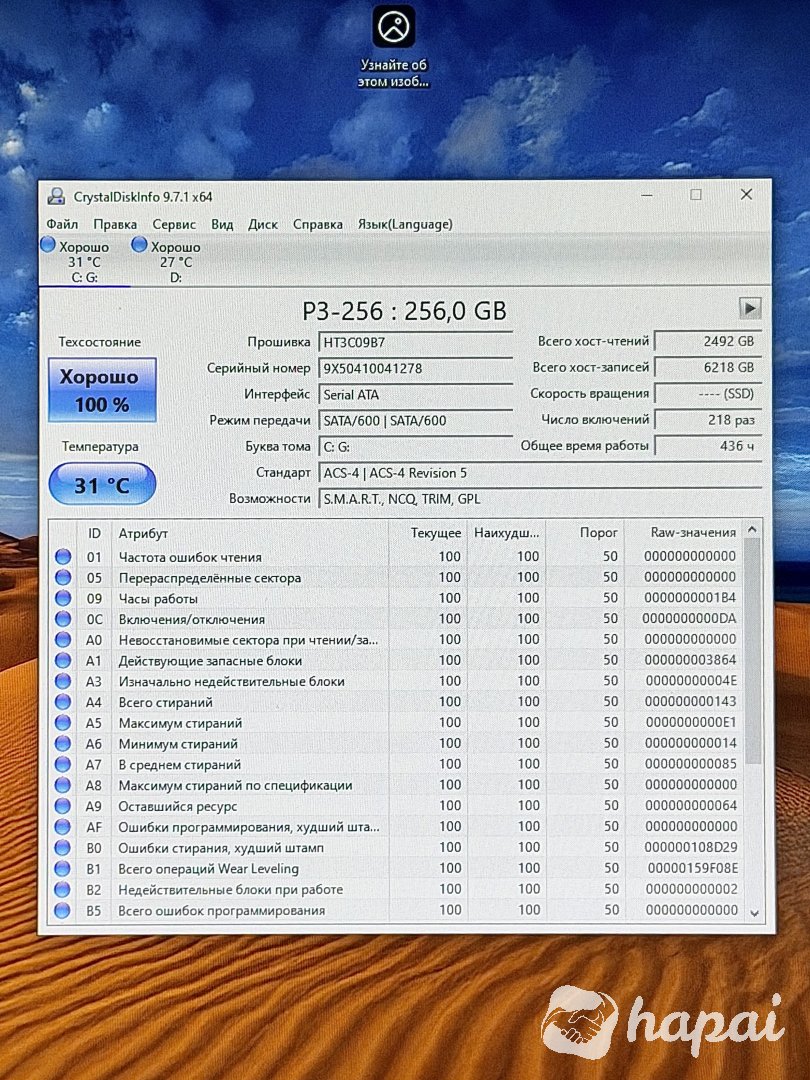This screenshot has height=1080, width=810.
Task: Click the rotation rate value ---- (SSD)
Action: [x=707, y=394]
